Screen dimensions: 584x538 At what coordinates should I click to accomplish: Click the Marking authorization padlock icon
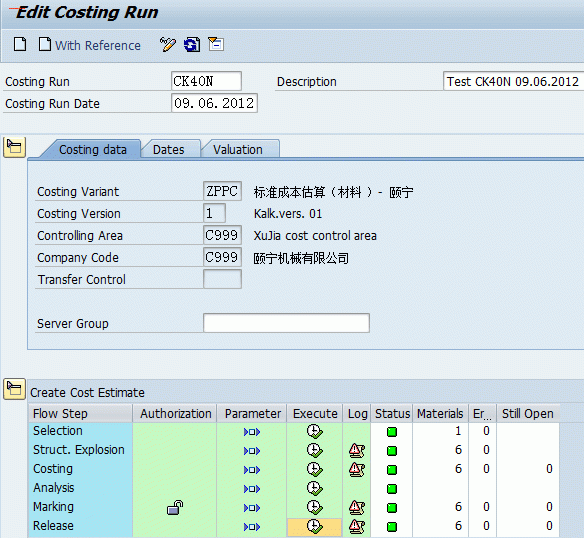[x=175, y=507]
